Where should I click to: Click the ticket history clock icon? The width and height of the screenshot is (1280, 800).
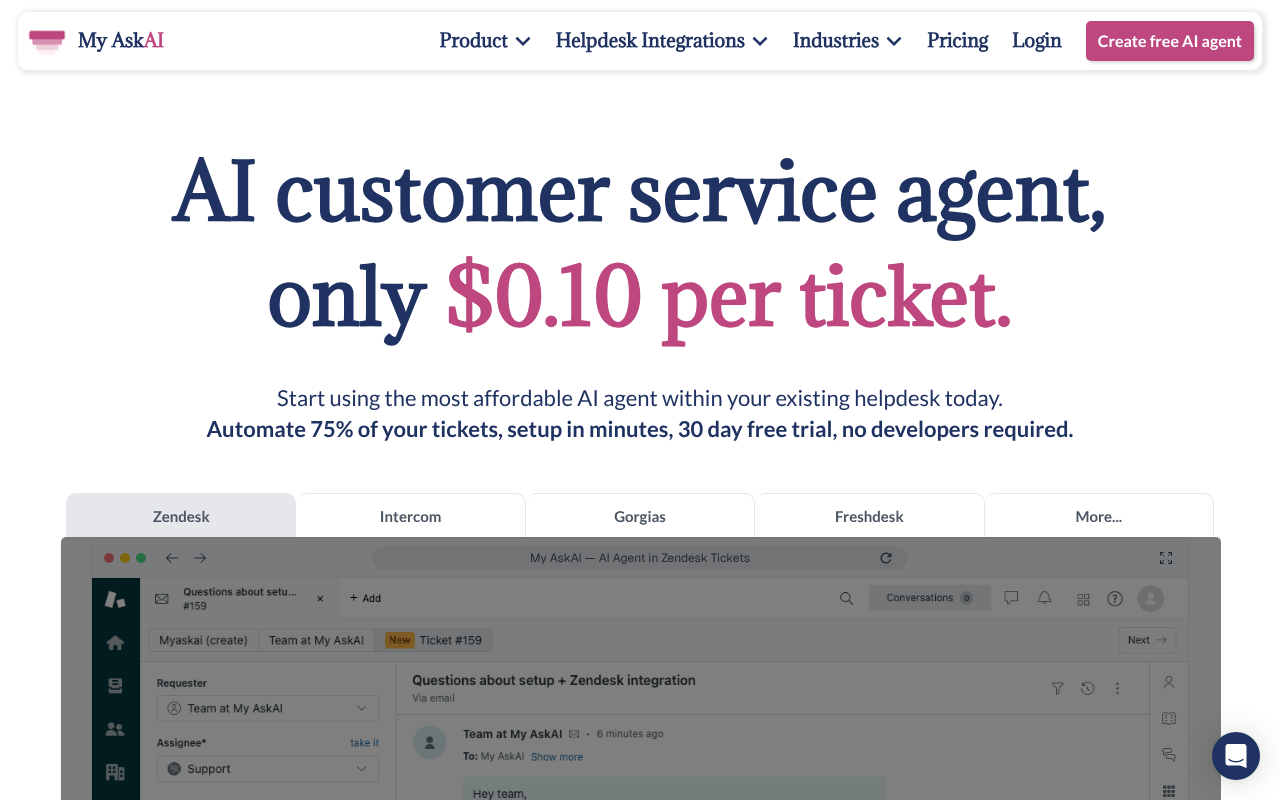tap(1087, 688)
